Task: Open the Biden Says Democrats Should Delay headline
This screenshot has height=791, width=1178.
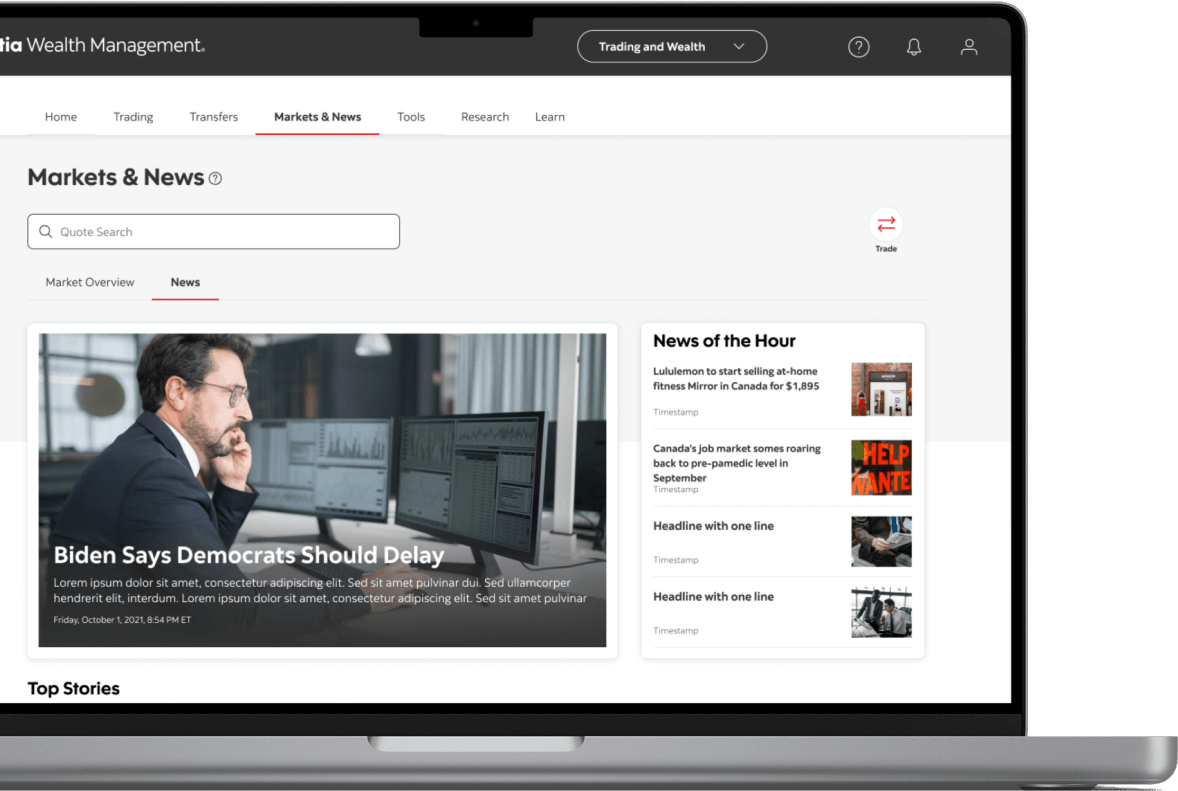Action: pos(249,555)
